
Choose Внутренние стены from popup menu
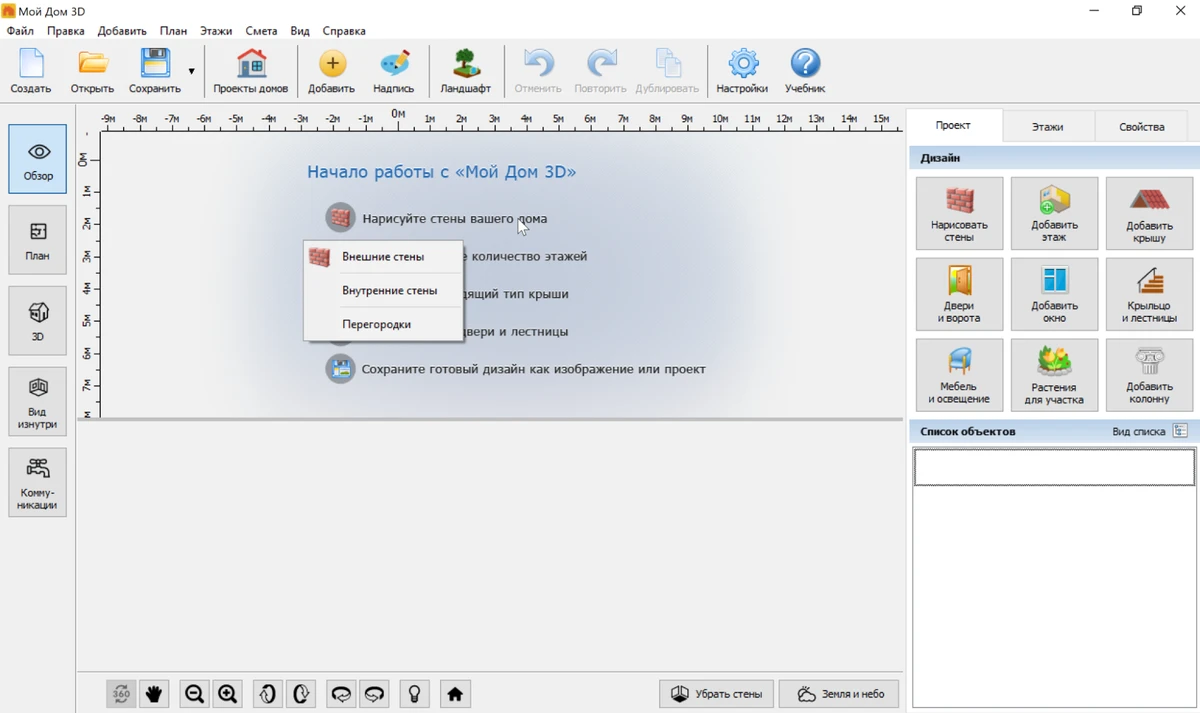pyautogui.click(x=383, y=291)
